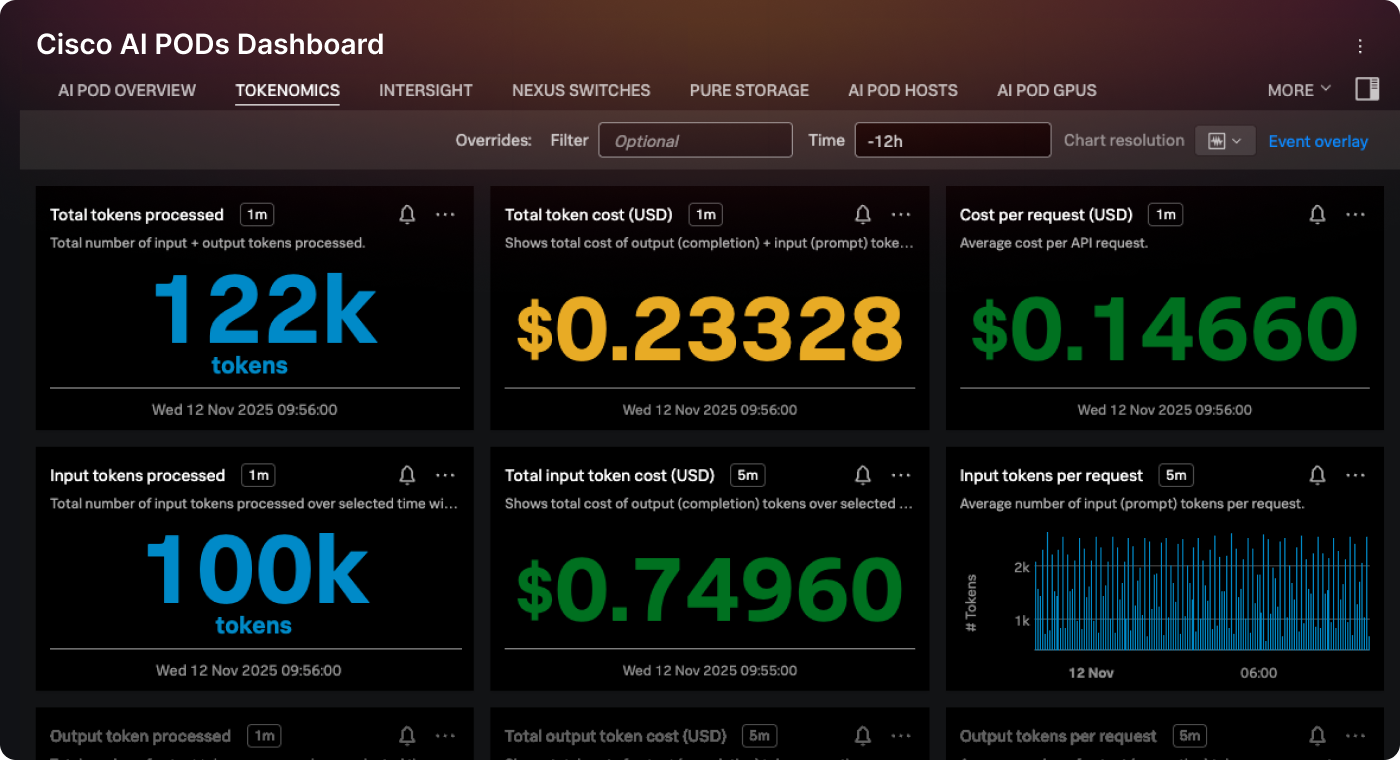Click 1m badge on Total token cost (USD) card
This screenshot has height=760, width=1400.
pyautogui.click(x=705, y=214)
